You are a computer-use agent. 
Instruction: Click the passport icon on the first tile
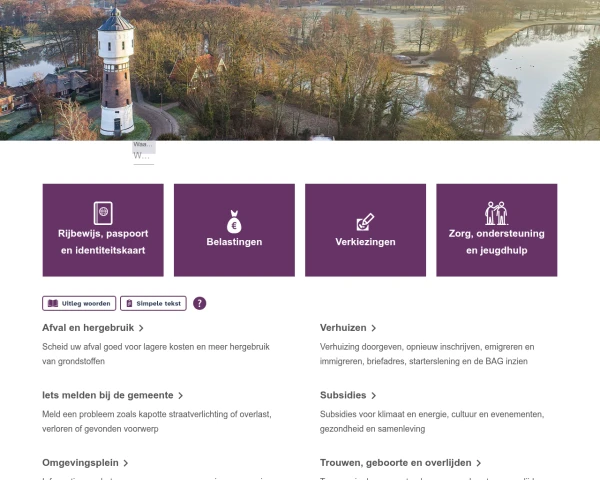click(x=103, y=213)
